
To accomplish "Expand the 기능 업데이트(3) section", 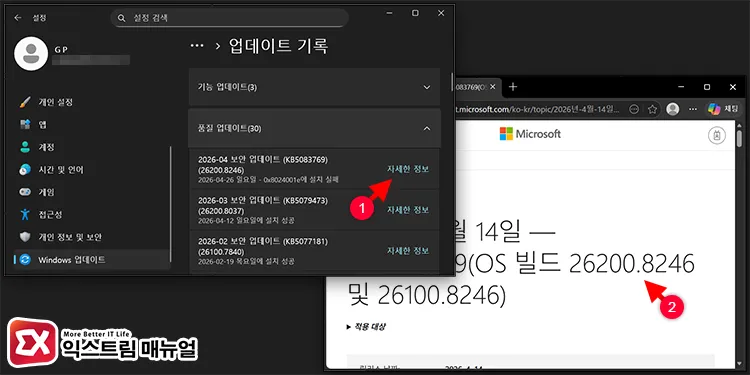I will coord(314,87).
